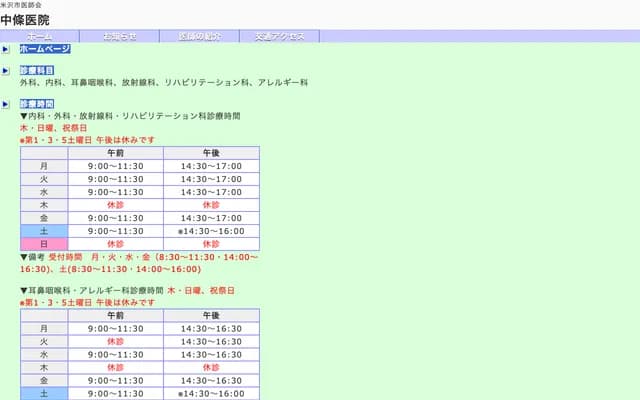The image size is (640, 400).
Task: Click the pink 日 Sunday cell
Action: (x=44, y=243)
